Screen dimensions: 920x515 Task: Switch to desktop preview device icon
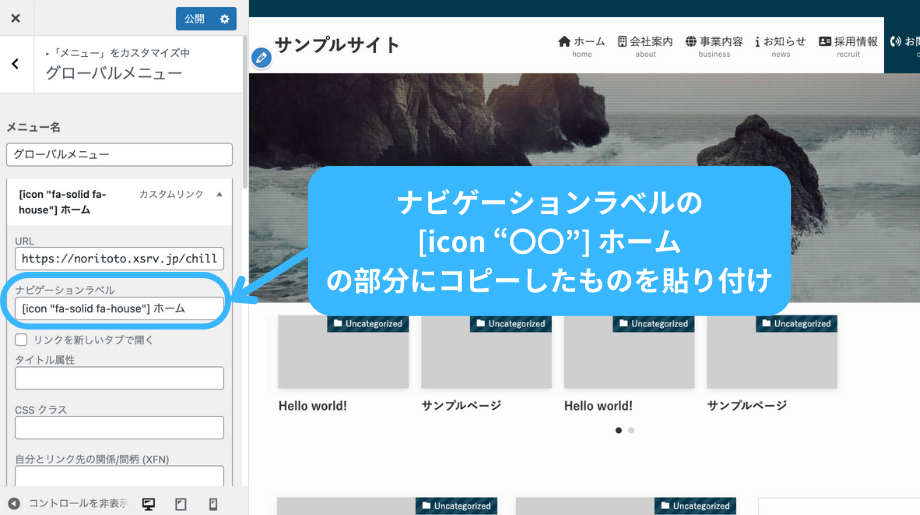149,504
